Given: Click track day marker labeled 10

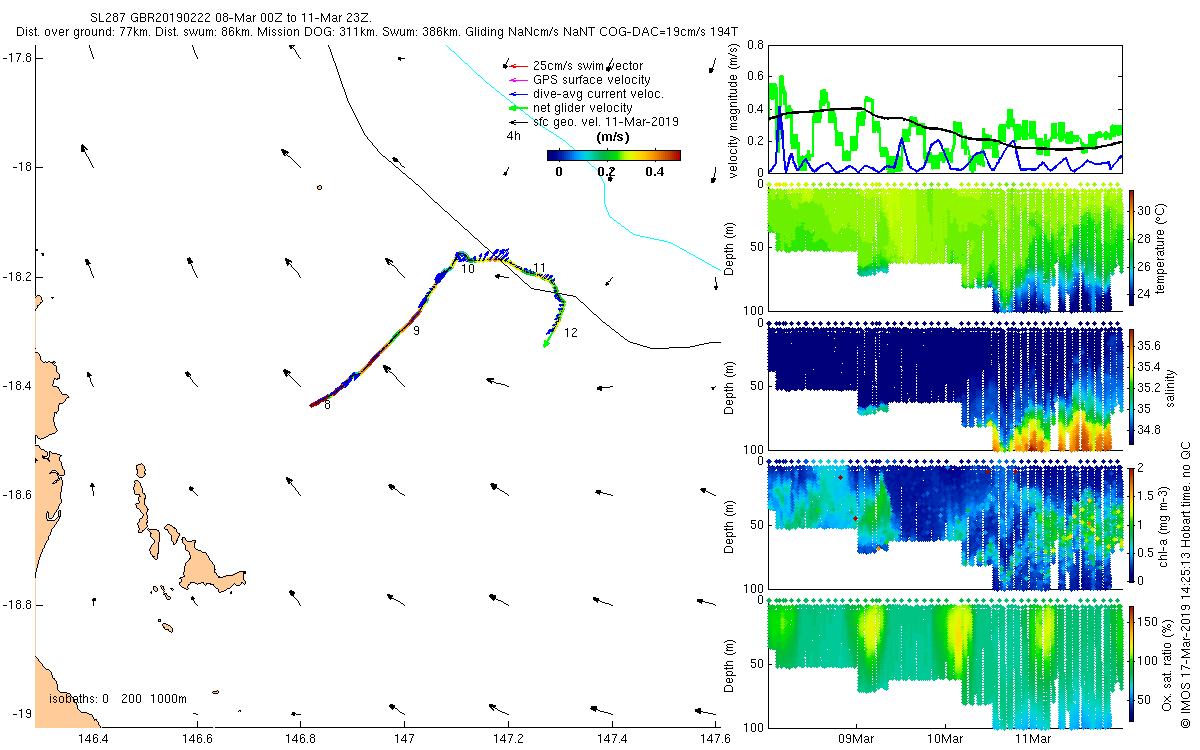Looking at the screenshot, I should tap(467, 269).
